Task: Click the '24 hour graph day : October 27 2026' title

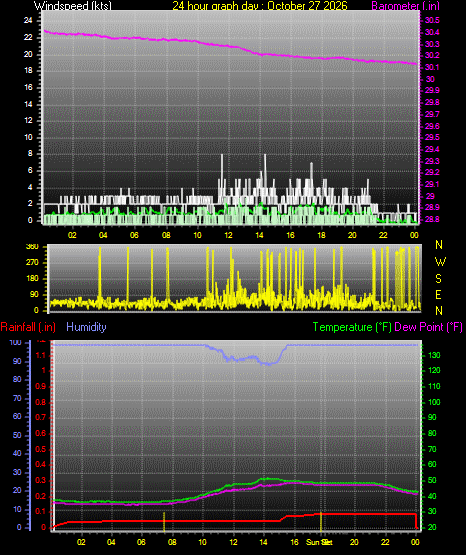Action: [x=260, y=5]
